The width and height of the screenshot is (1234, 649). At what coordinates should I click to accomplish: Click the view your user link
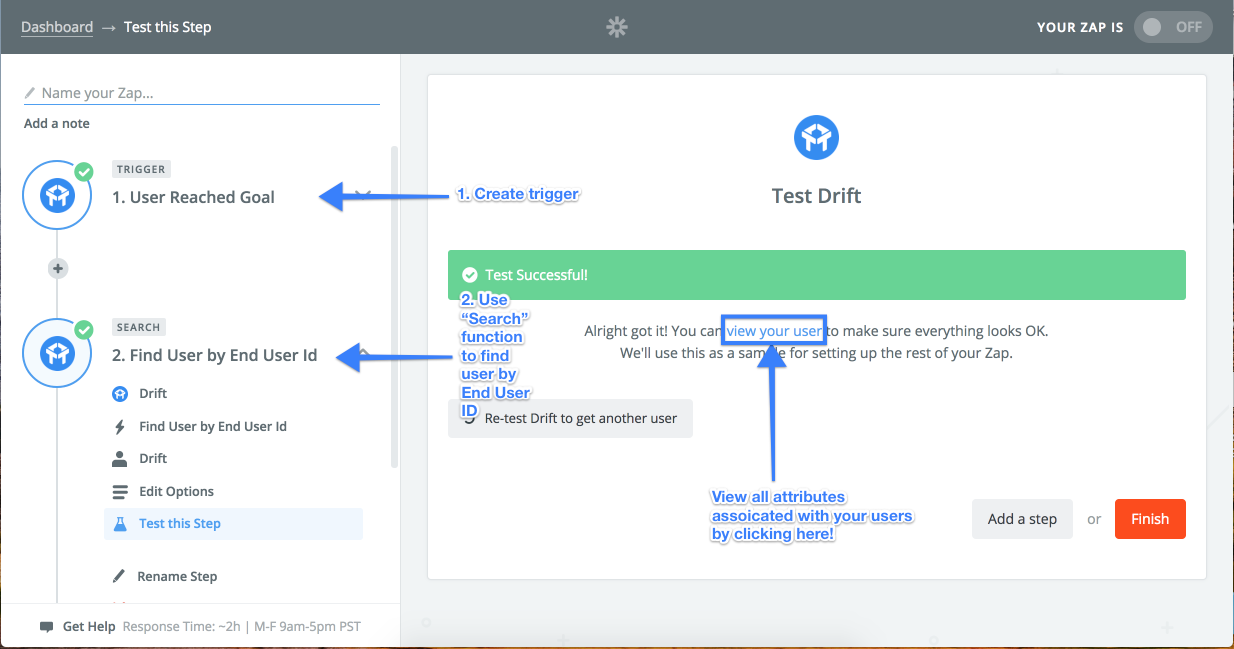coord(775,330)
